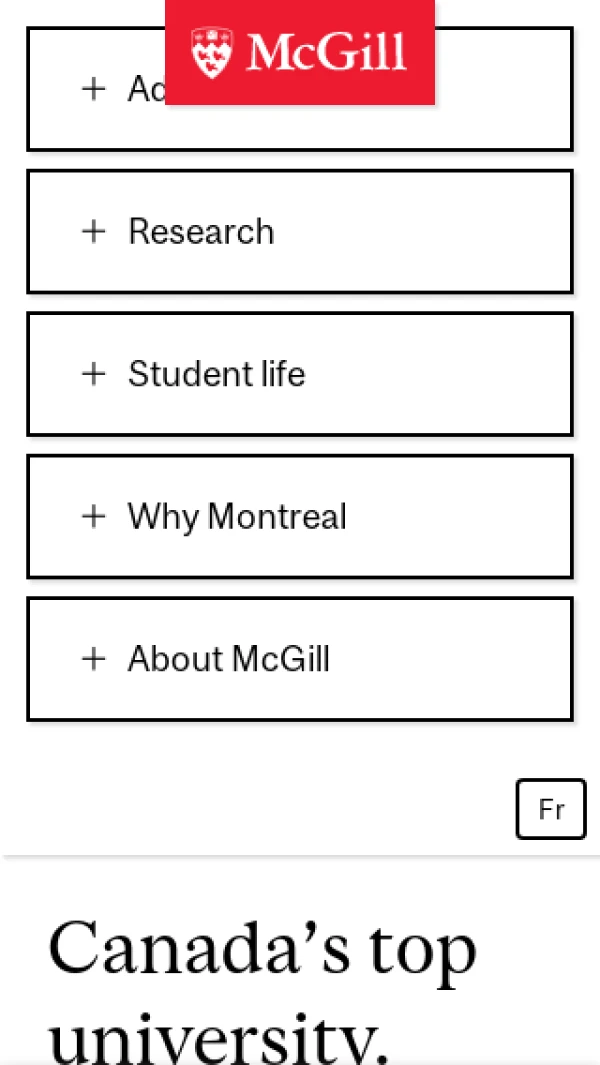Select the About McGill menu item

[229, 659]
